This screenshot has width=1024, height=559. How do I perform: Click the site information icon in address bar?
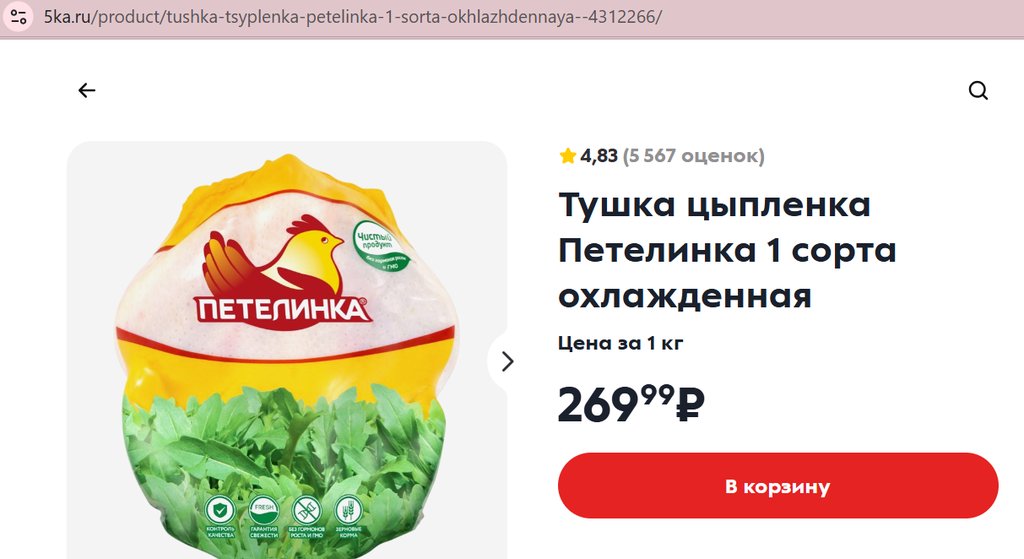[x=18, y=16]
